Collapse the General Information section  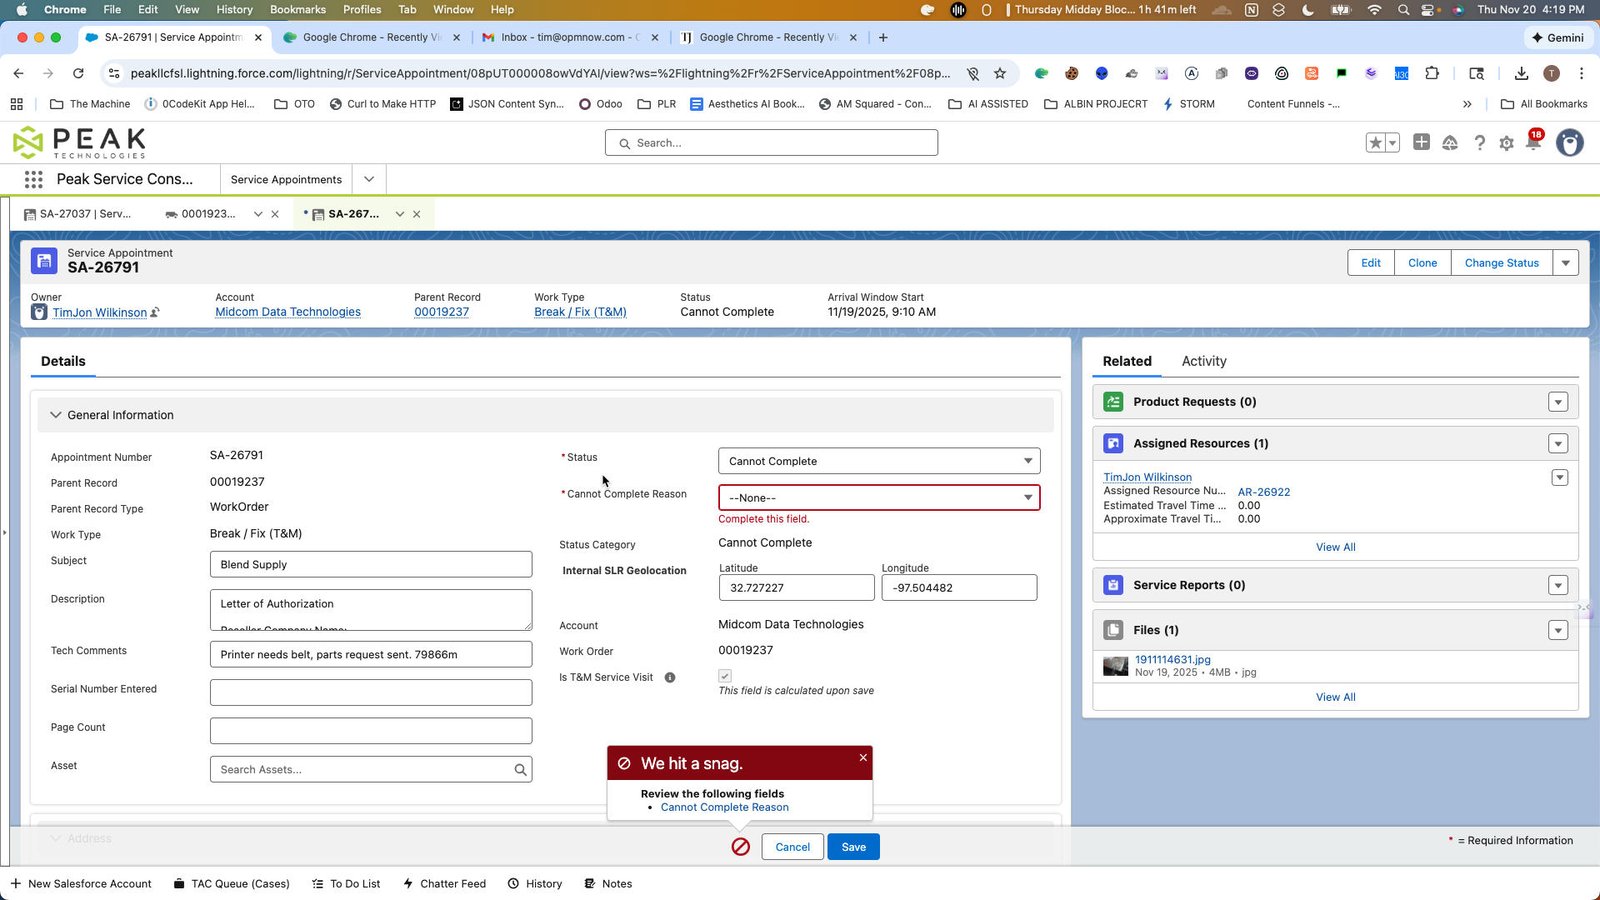tap(56, 415)
